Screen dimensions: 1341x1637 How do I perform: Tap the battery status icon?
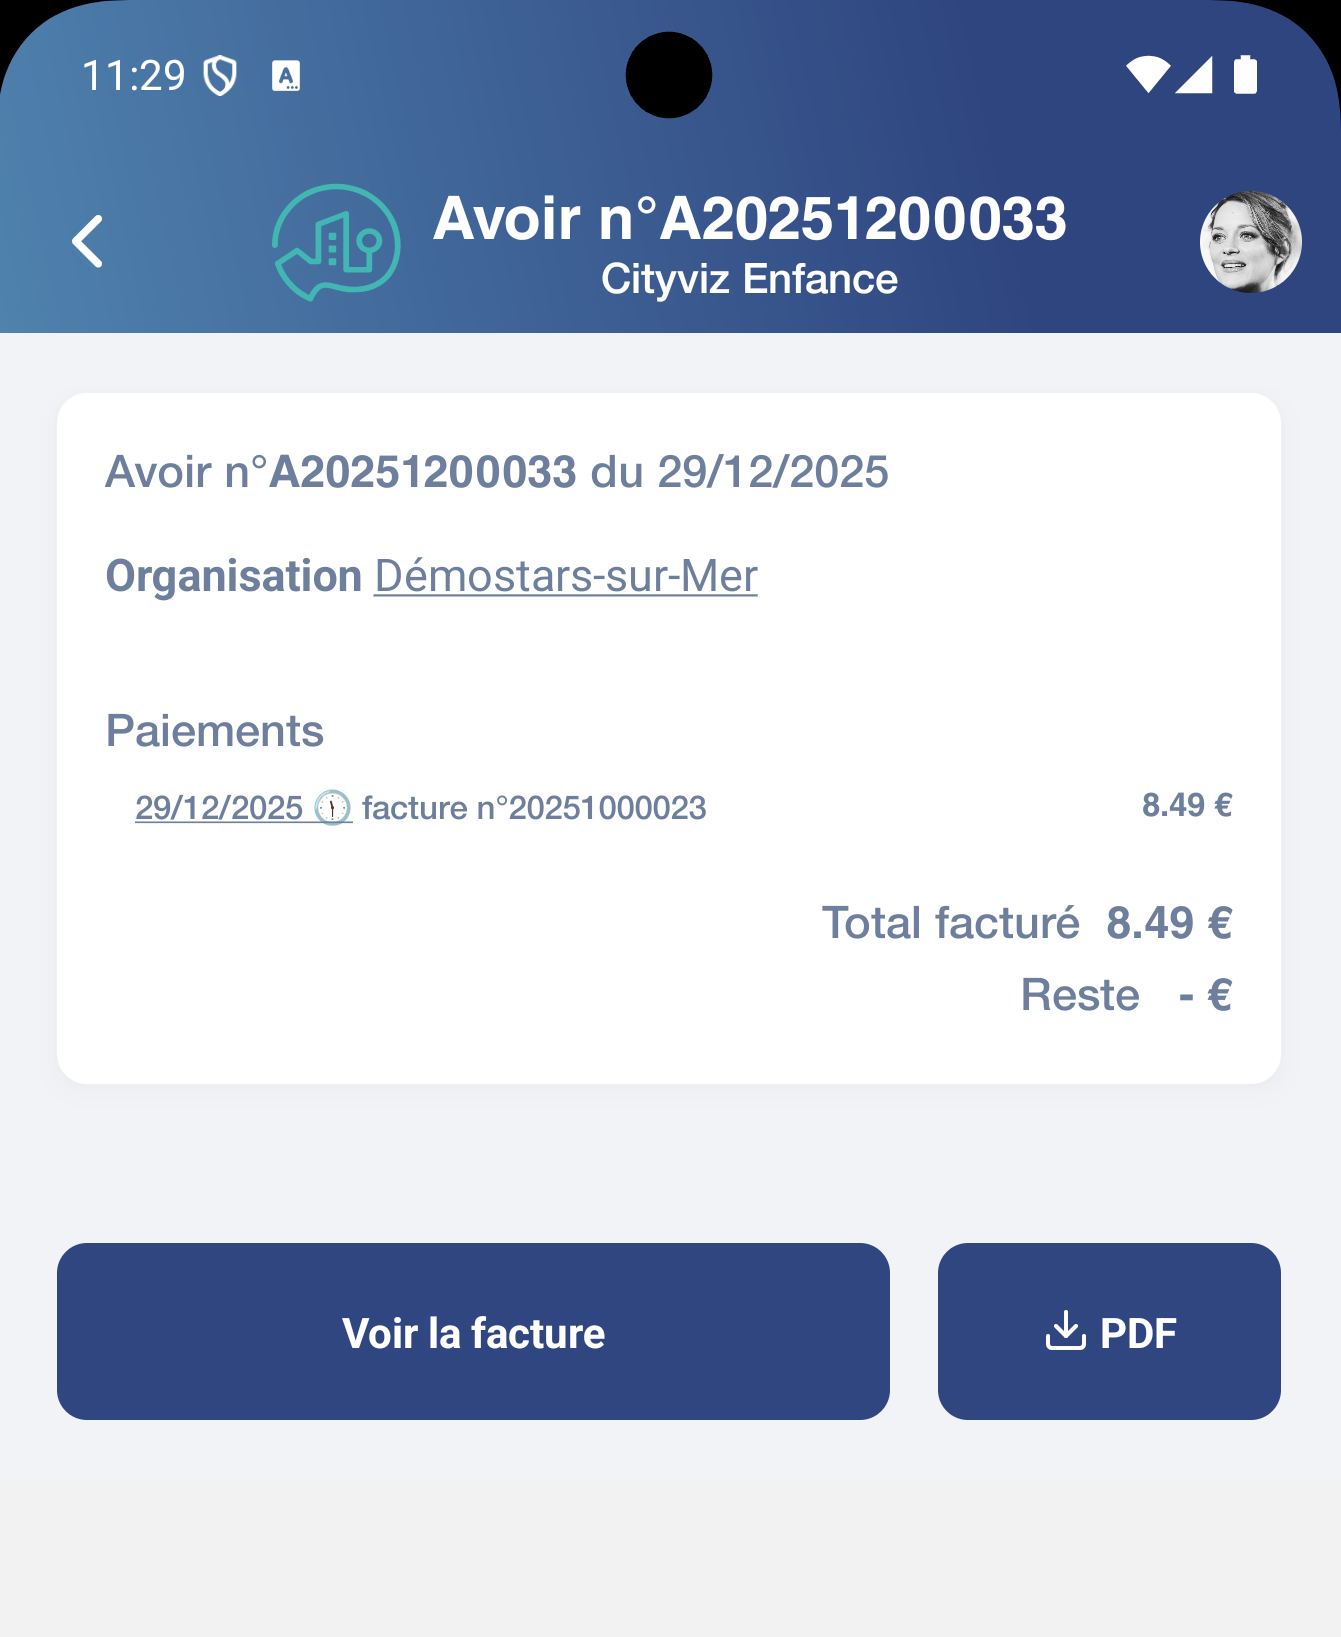(x=1245, y=75)
